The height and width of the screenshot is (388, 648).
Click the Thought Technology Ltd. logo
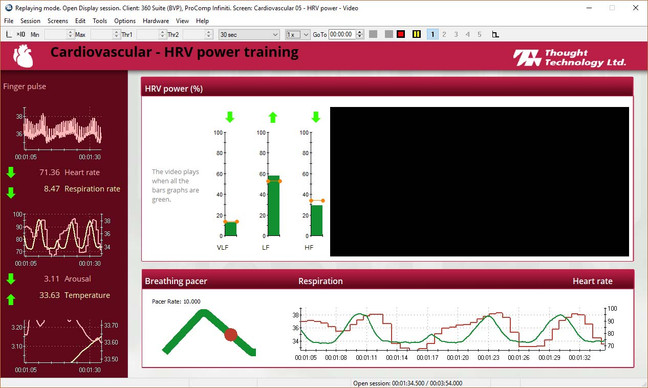(x=569, y=57)
